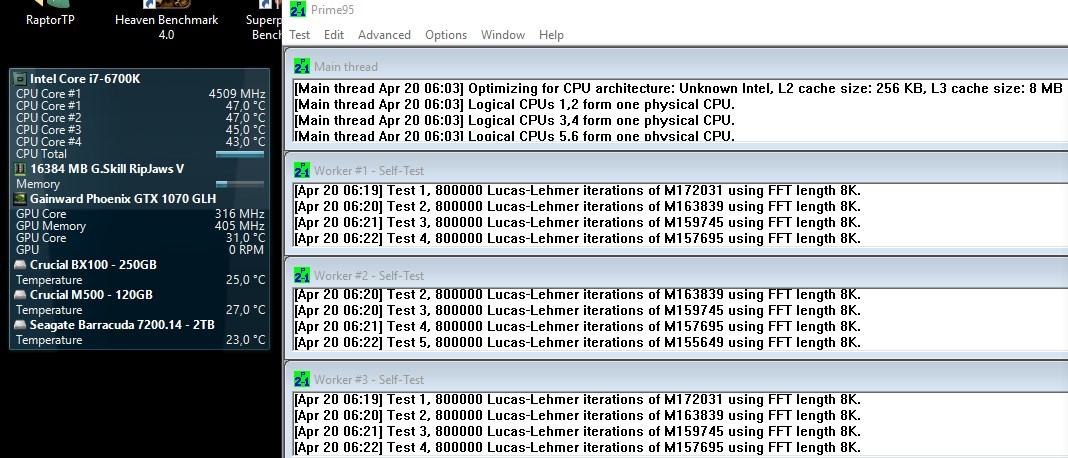The height and width of the screenshot is (458, 1068).
Task: Click the Crucial M500 drive icon
Action: click(20, 294)
